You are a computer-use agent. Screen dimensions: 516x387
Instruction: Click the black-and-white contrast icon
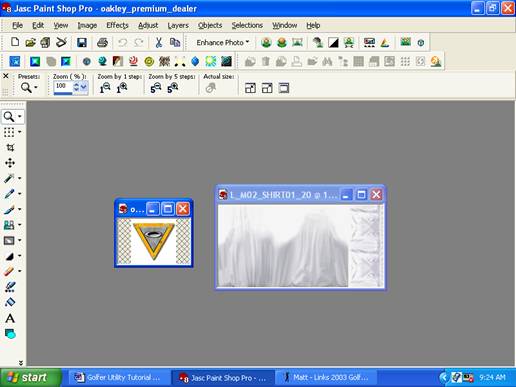333,42
